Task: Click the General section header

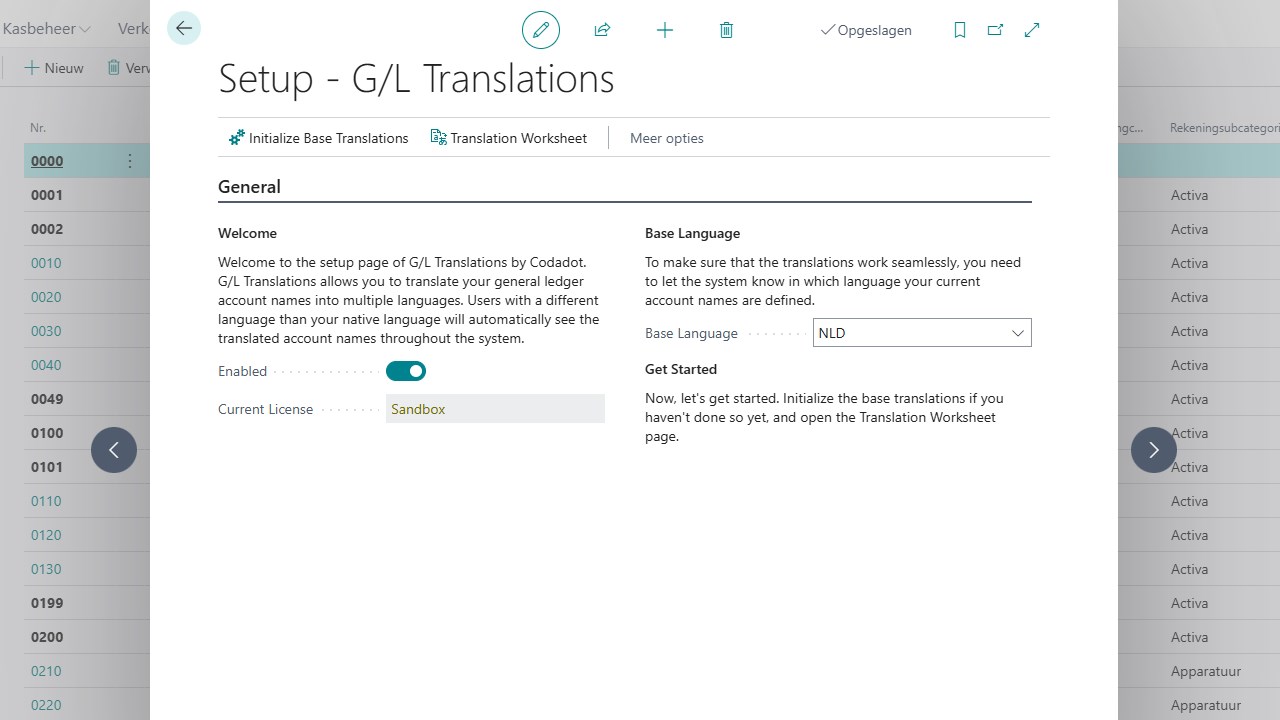Action: pos(249,187)
